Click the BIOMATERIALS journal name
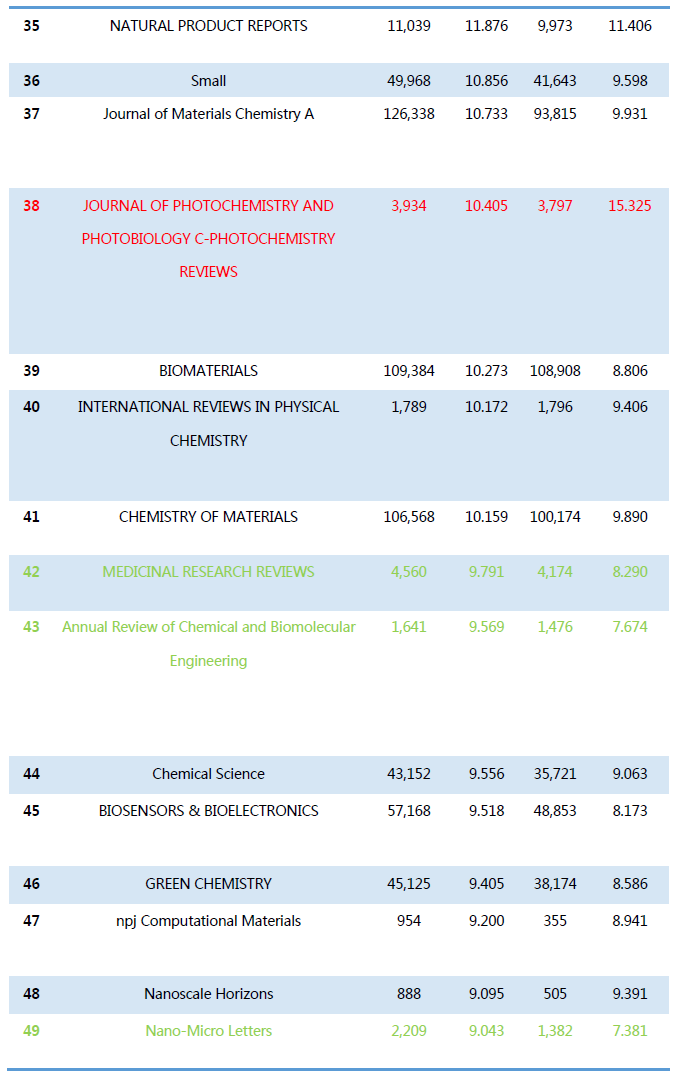This screenshot has width=677, height=1083. coord(208,371)
